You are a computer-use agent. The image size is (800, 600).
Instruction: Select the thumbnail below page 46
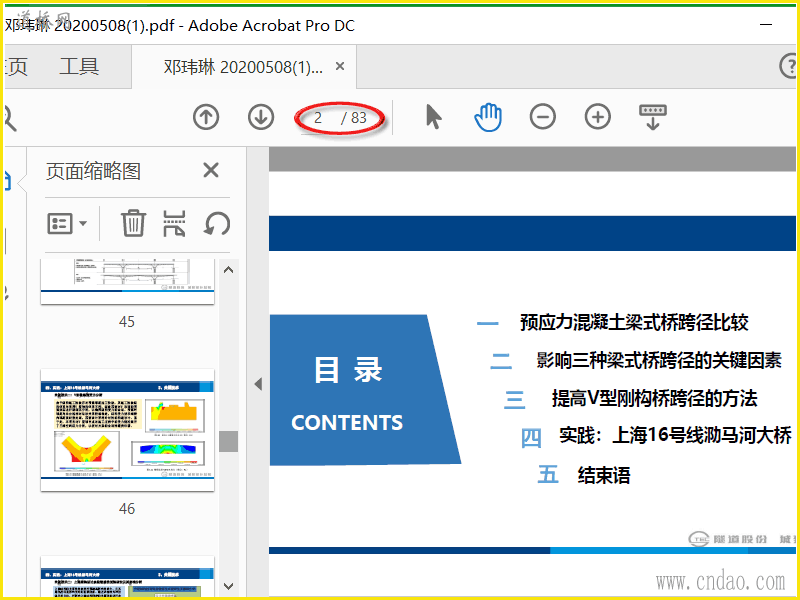pyautogui.click(x=128, y=577)
